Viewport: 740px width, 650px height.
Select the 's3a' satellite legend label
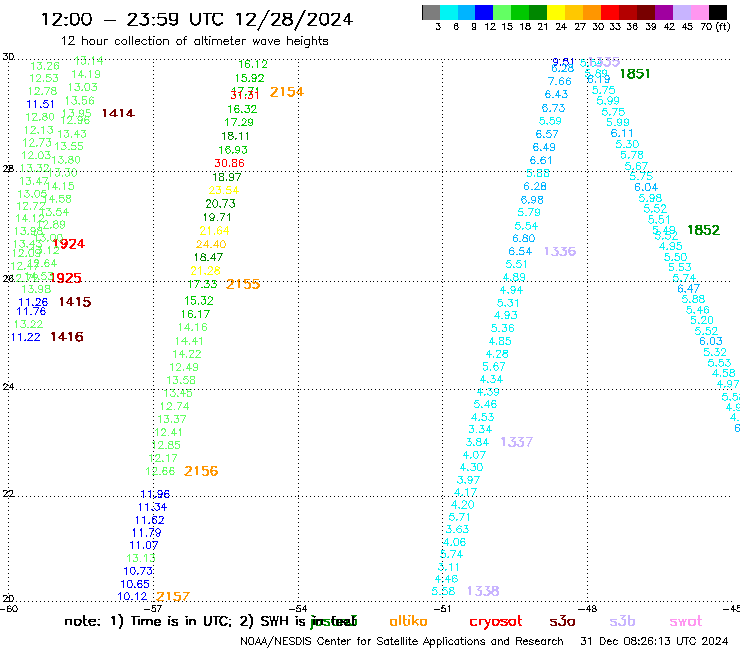click(562, 621)
